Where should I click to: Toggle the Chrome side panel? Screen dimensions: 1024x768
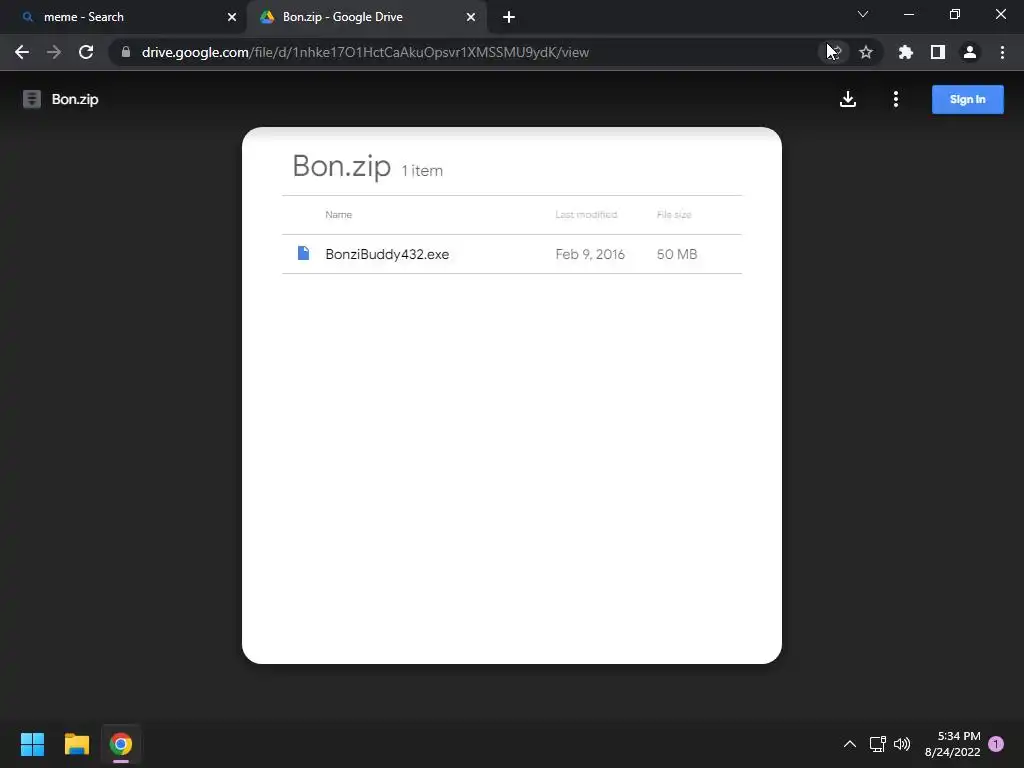(938, 52)
